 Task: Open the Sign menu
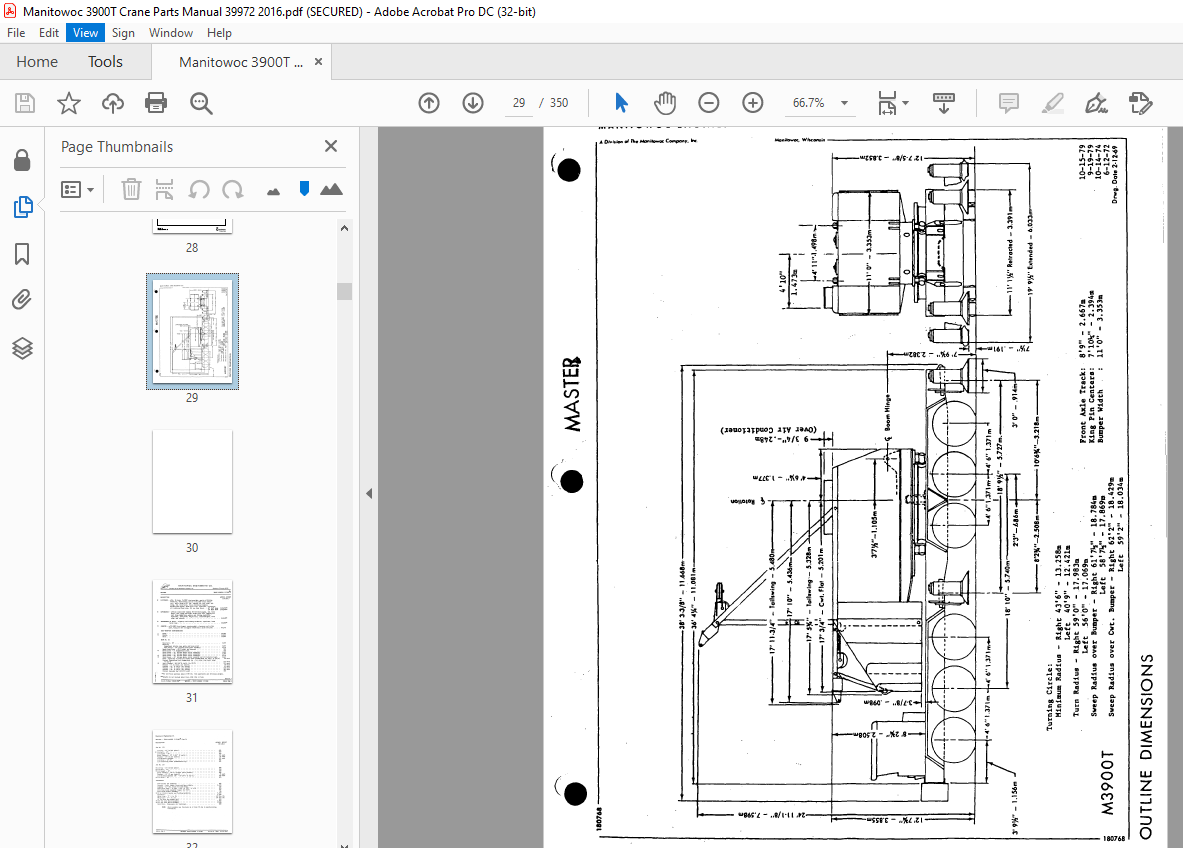coord(123,32)
